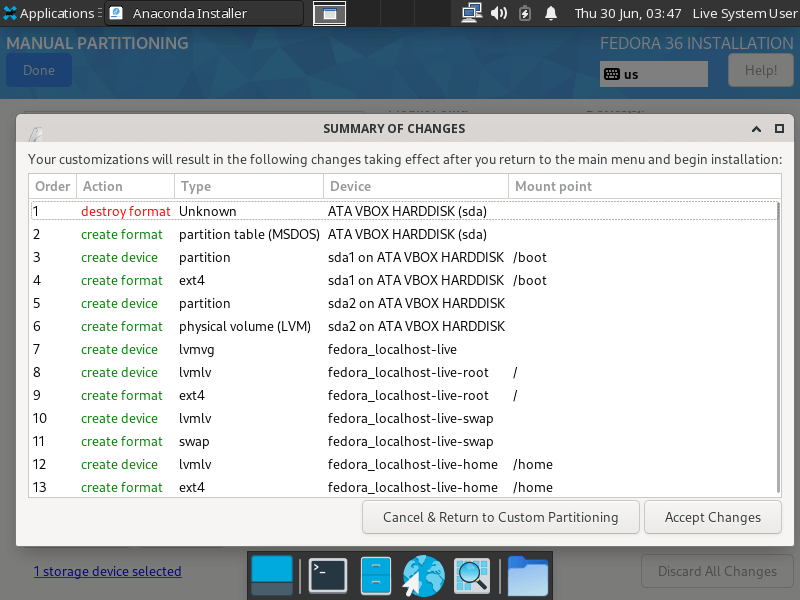Click the Anaconda Installer window icon in taskbar
The image size is (800, 600).
116,13
